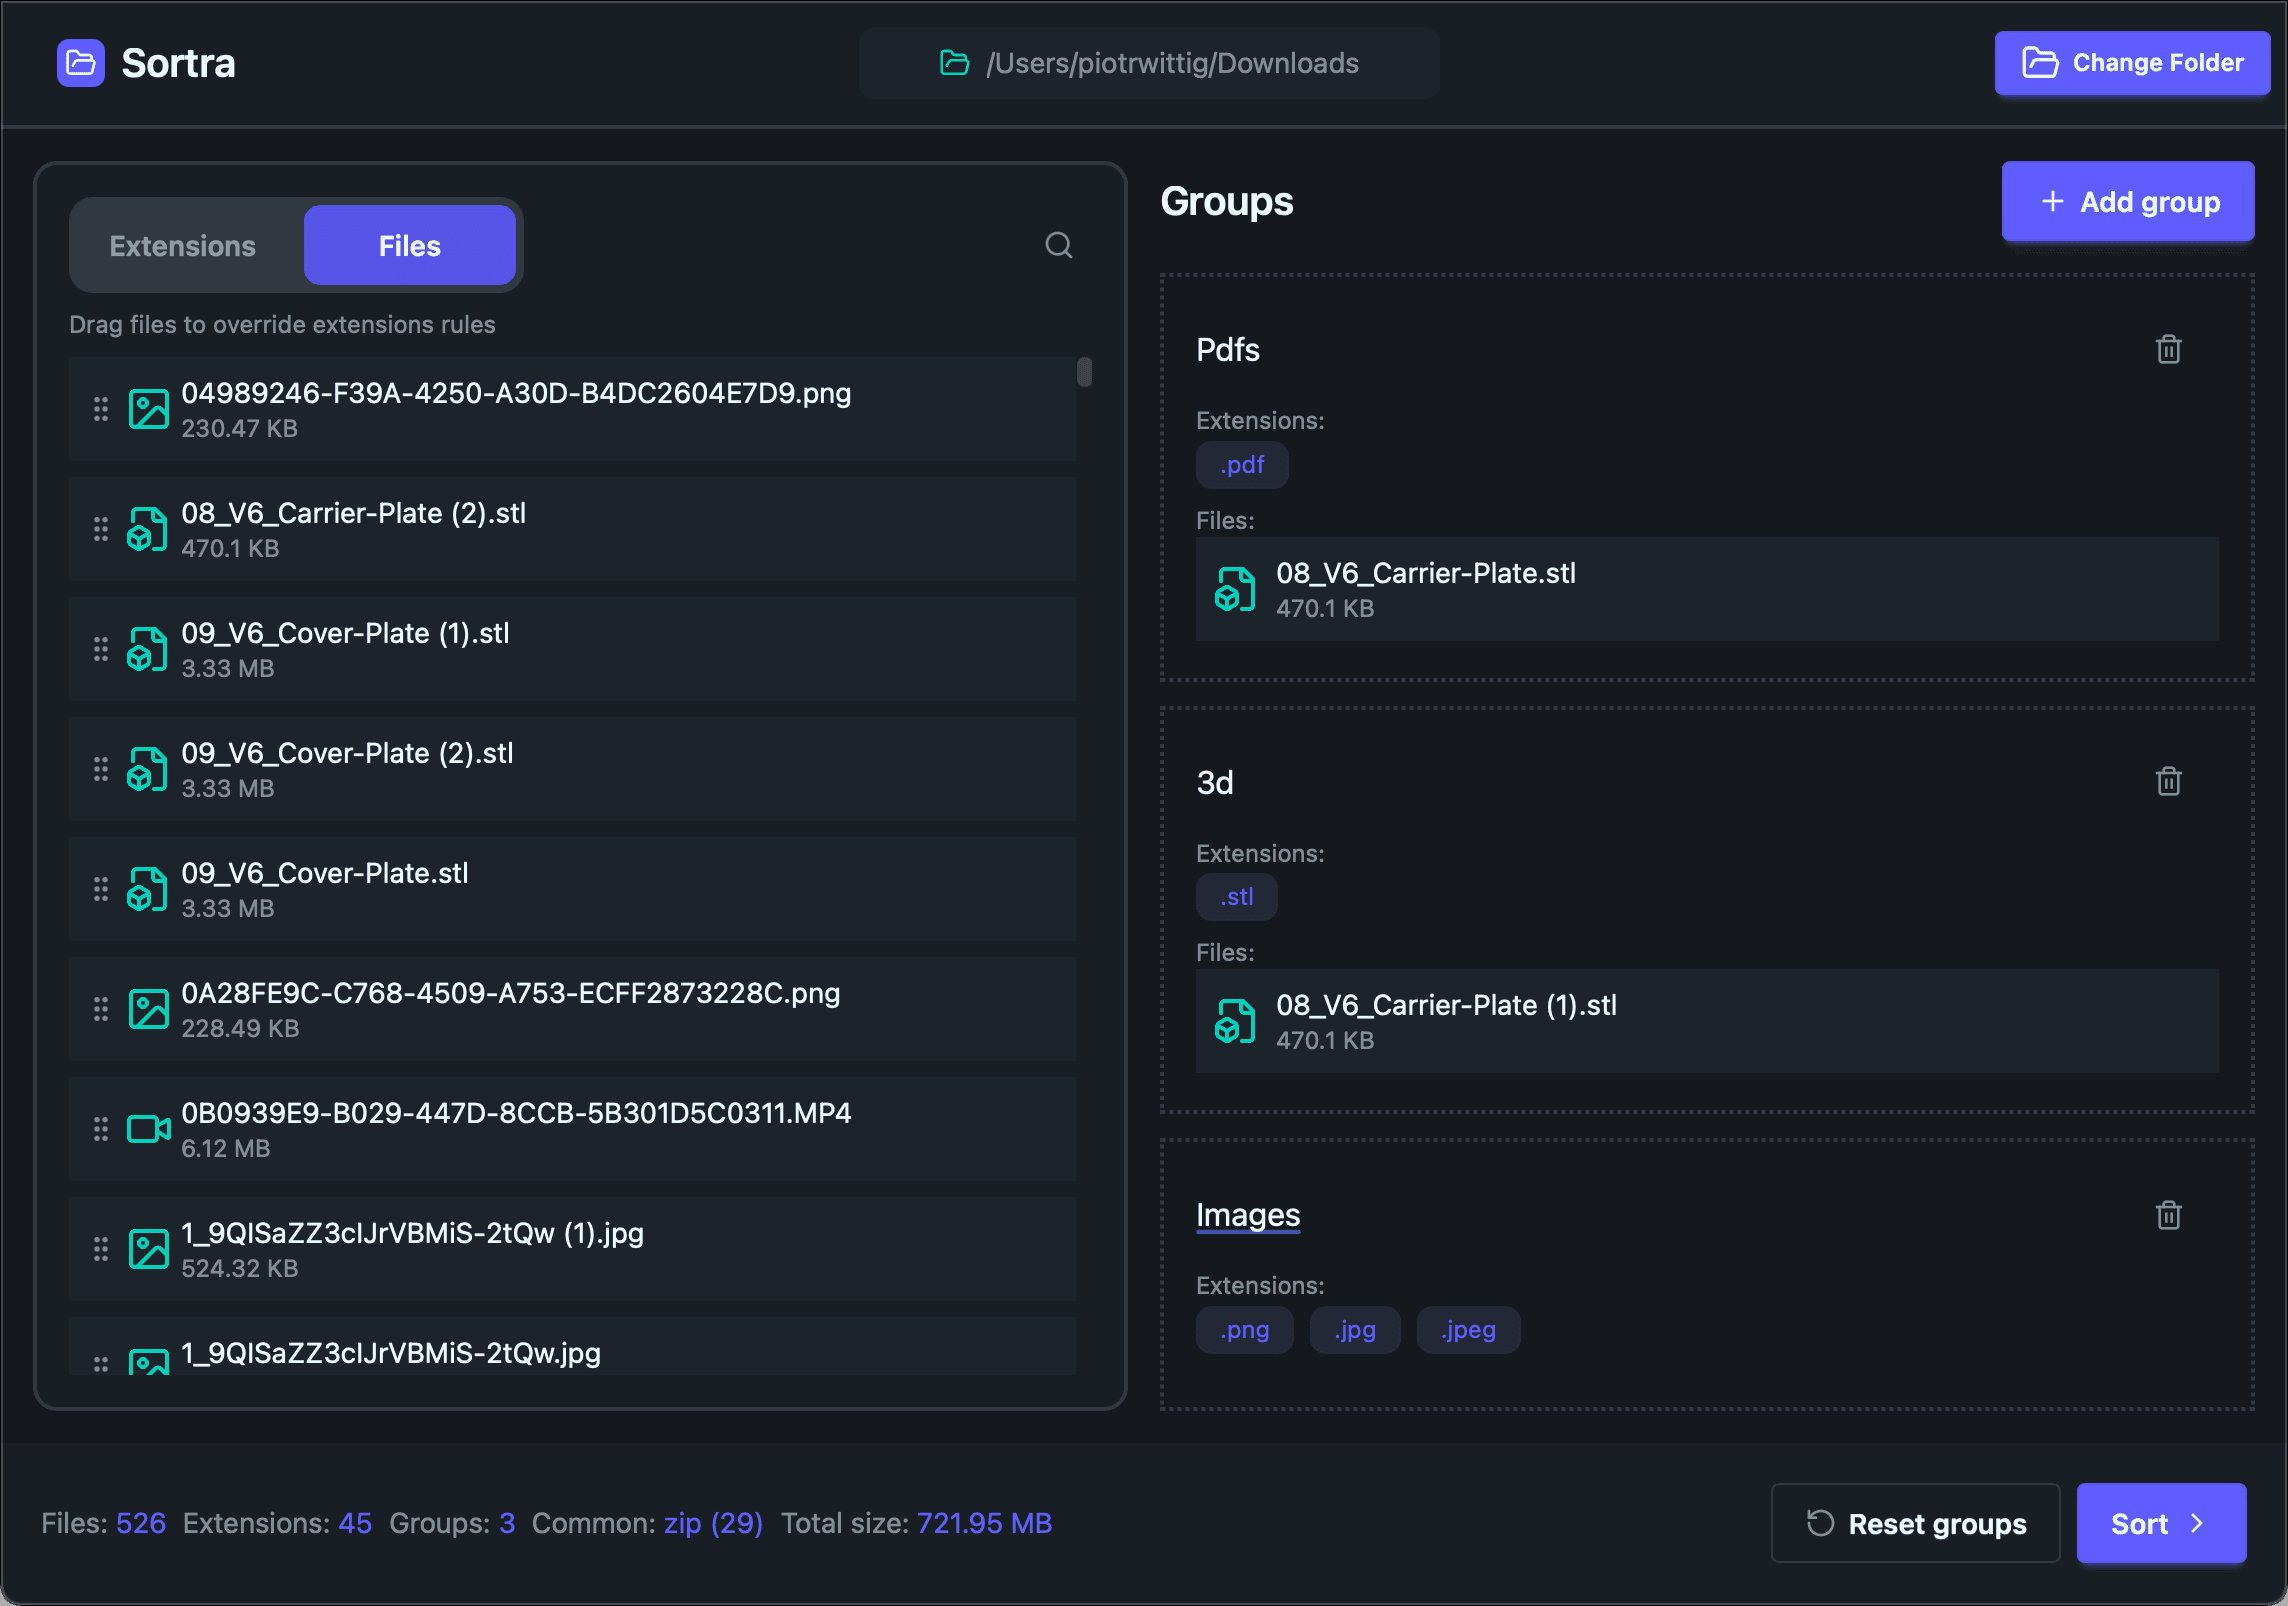Image resolution: width=2288 pixels, height=1606 pixels.
Task: Remove Images group with trash icon
Action: [2168, 1216]
